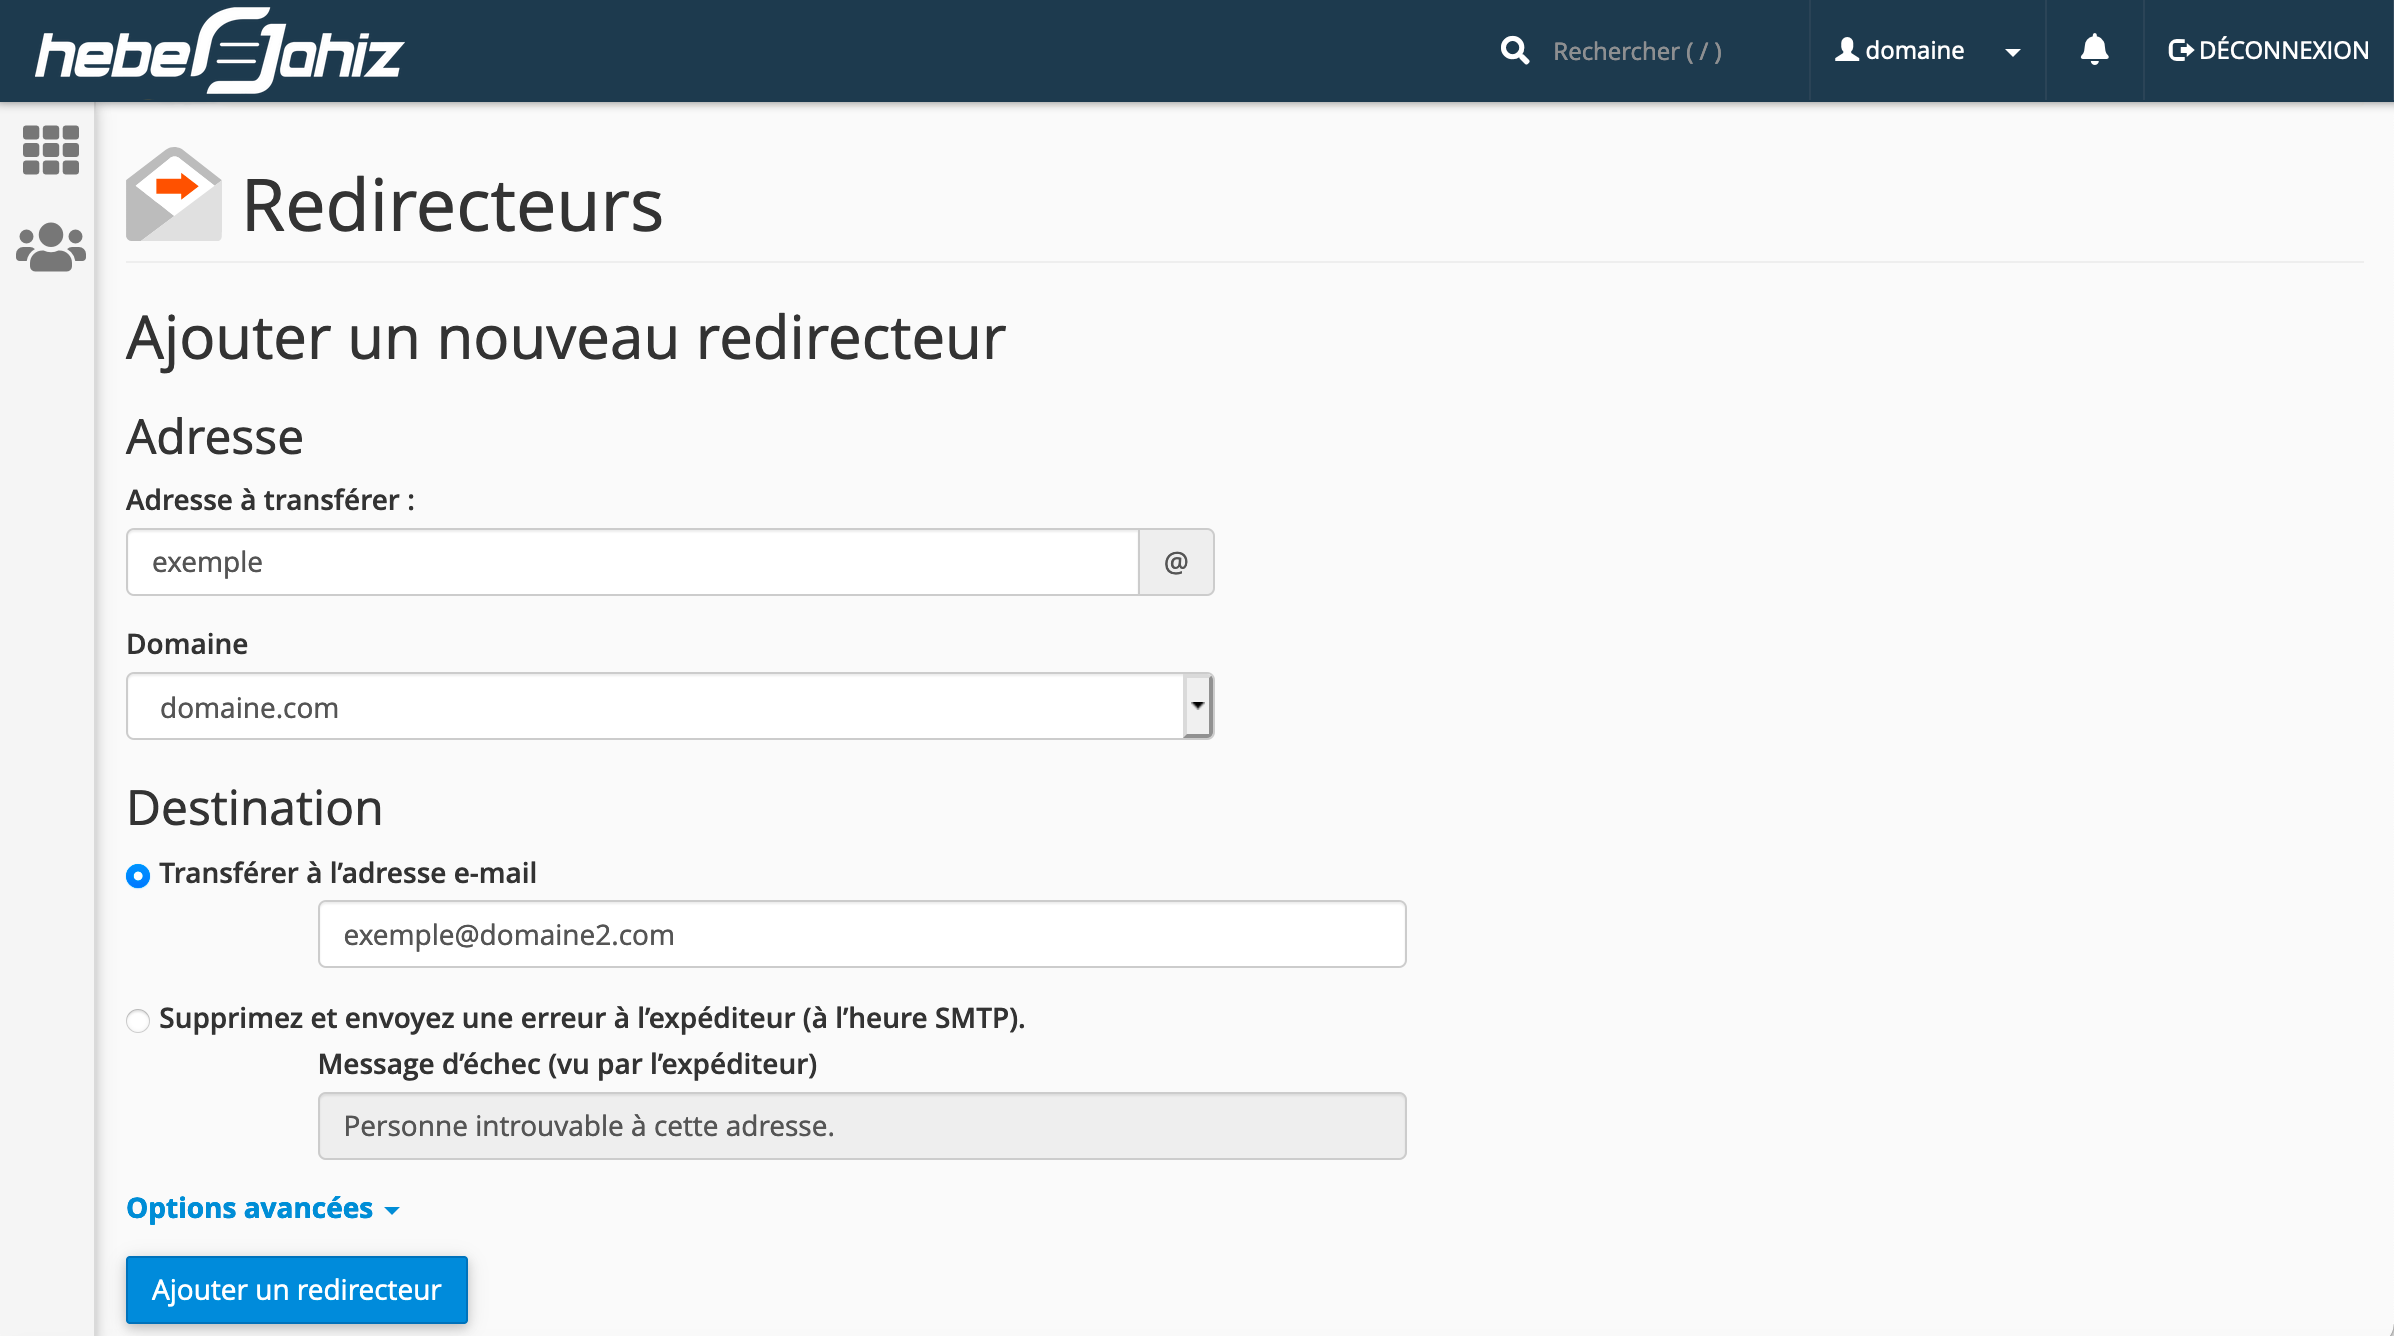Click the hebeJohiz logo
Screen dimensions: 2394x1336
tap(220, 51)
